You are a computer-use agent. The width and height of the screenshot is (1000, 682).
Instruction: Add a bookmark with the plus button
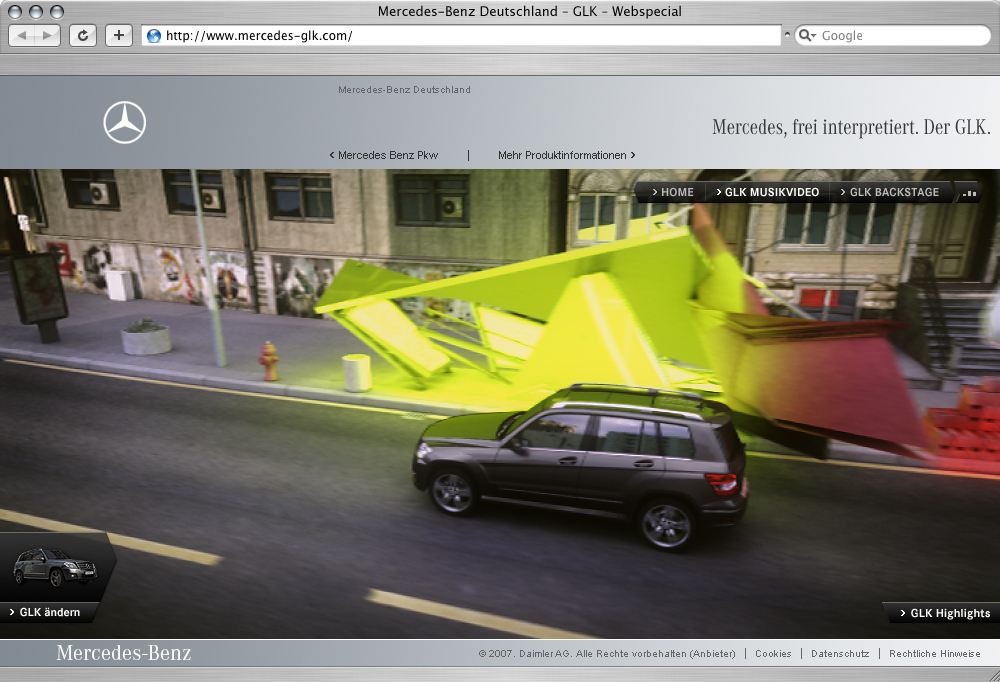pos(119,36)
